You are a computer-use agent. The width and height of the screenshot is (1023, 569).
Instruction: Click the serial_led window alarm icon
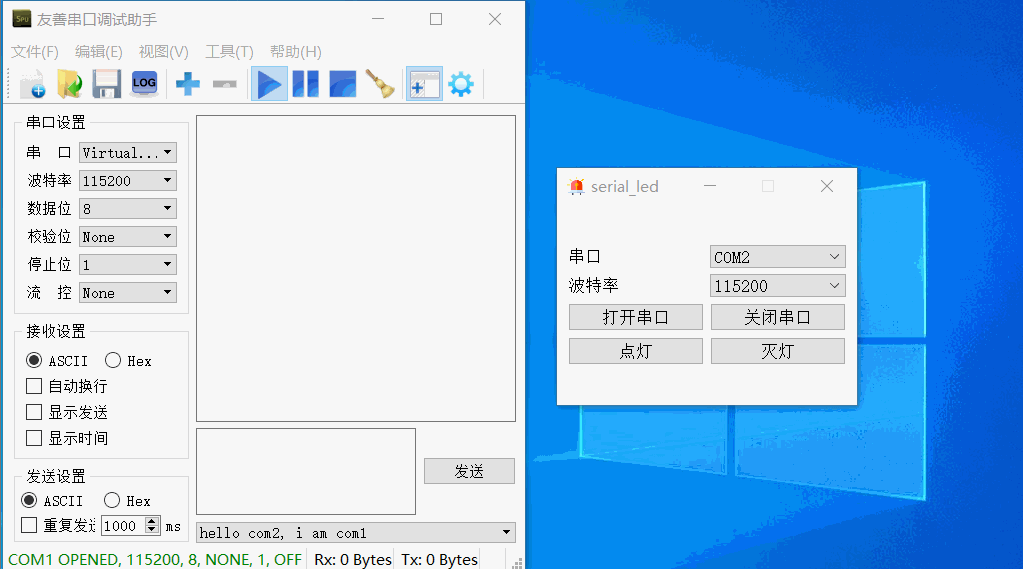[x=577, y=187]
